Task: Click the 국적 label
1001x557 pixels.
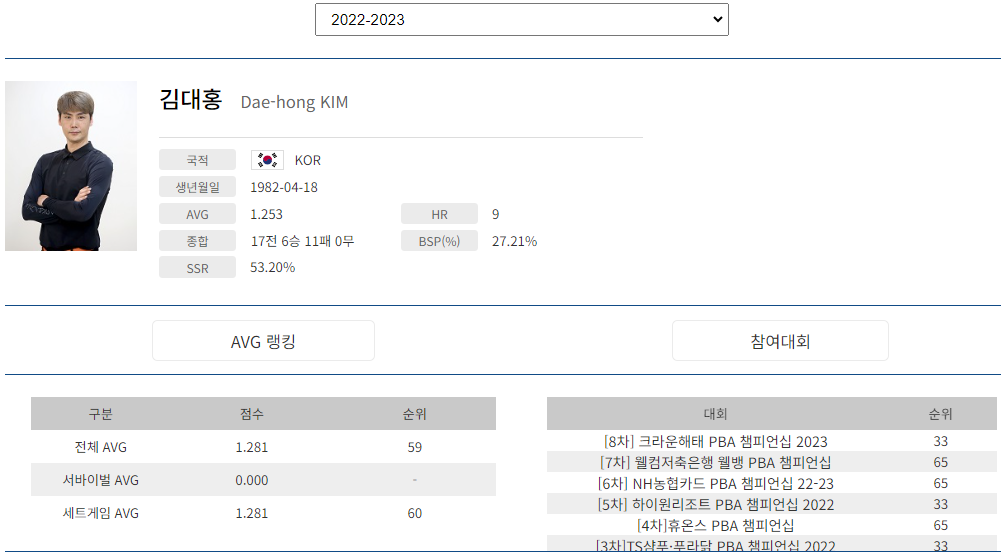Action: pyautogui.click(x=197, y=160)
